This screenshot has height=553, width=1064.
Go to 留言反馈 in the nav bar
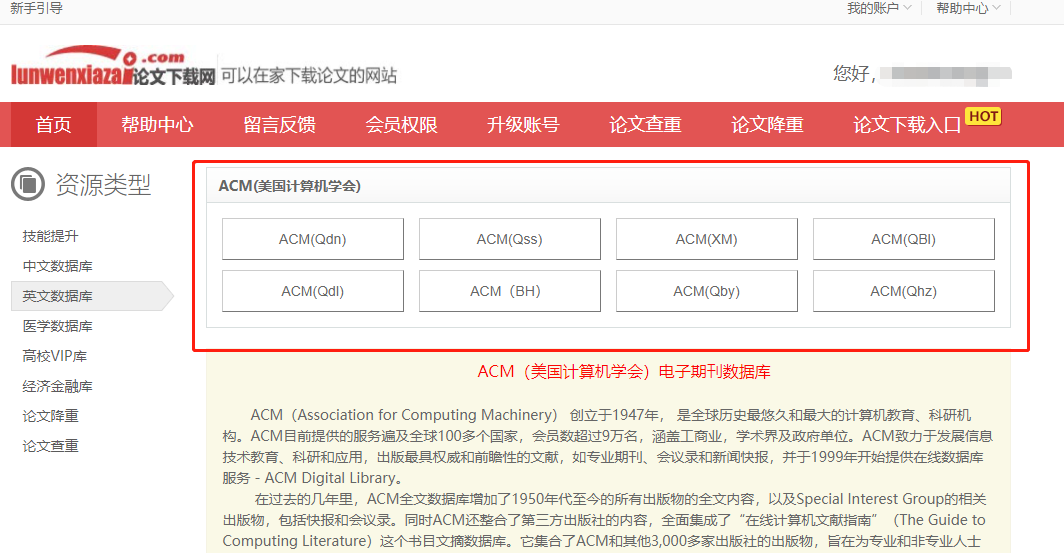click(279, 125)
